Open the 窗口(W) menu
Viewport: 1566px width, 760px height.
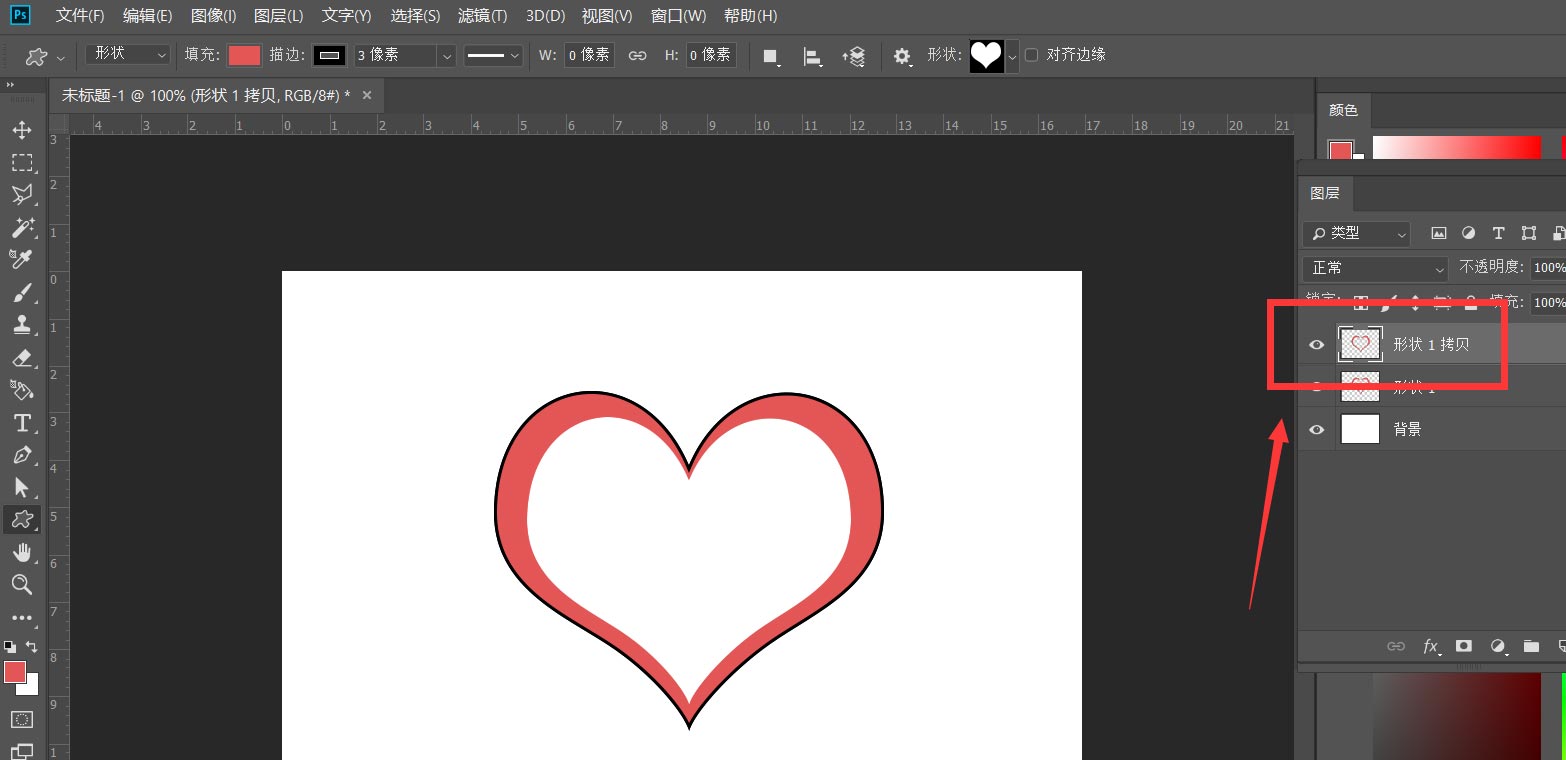pyautogui.click(x=678, y=16)
